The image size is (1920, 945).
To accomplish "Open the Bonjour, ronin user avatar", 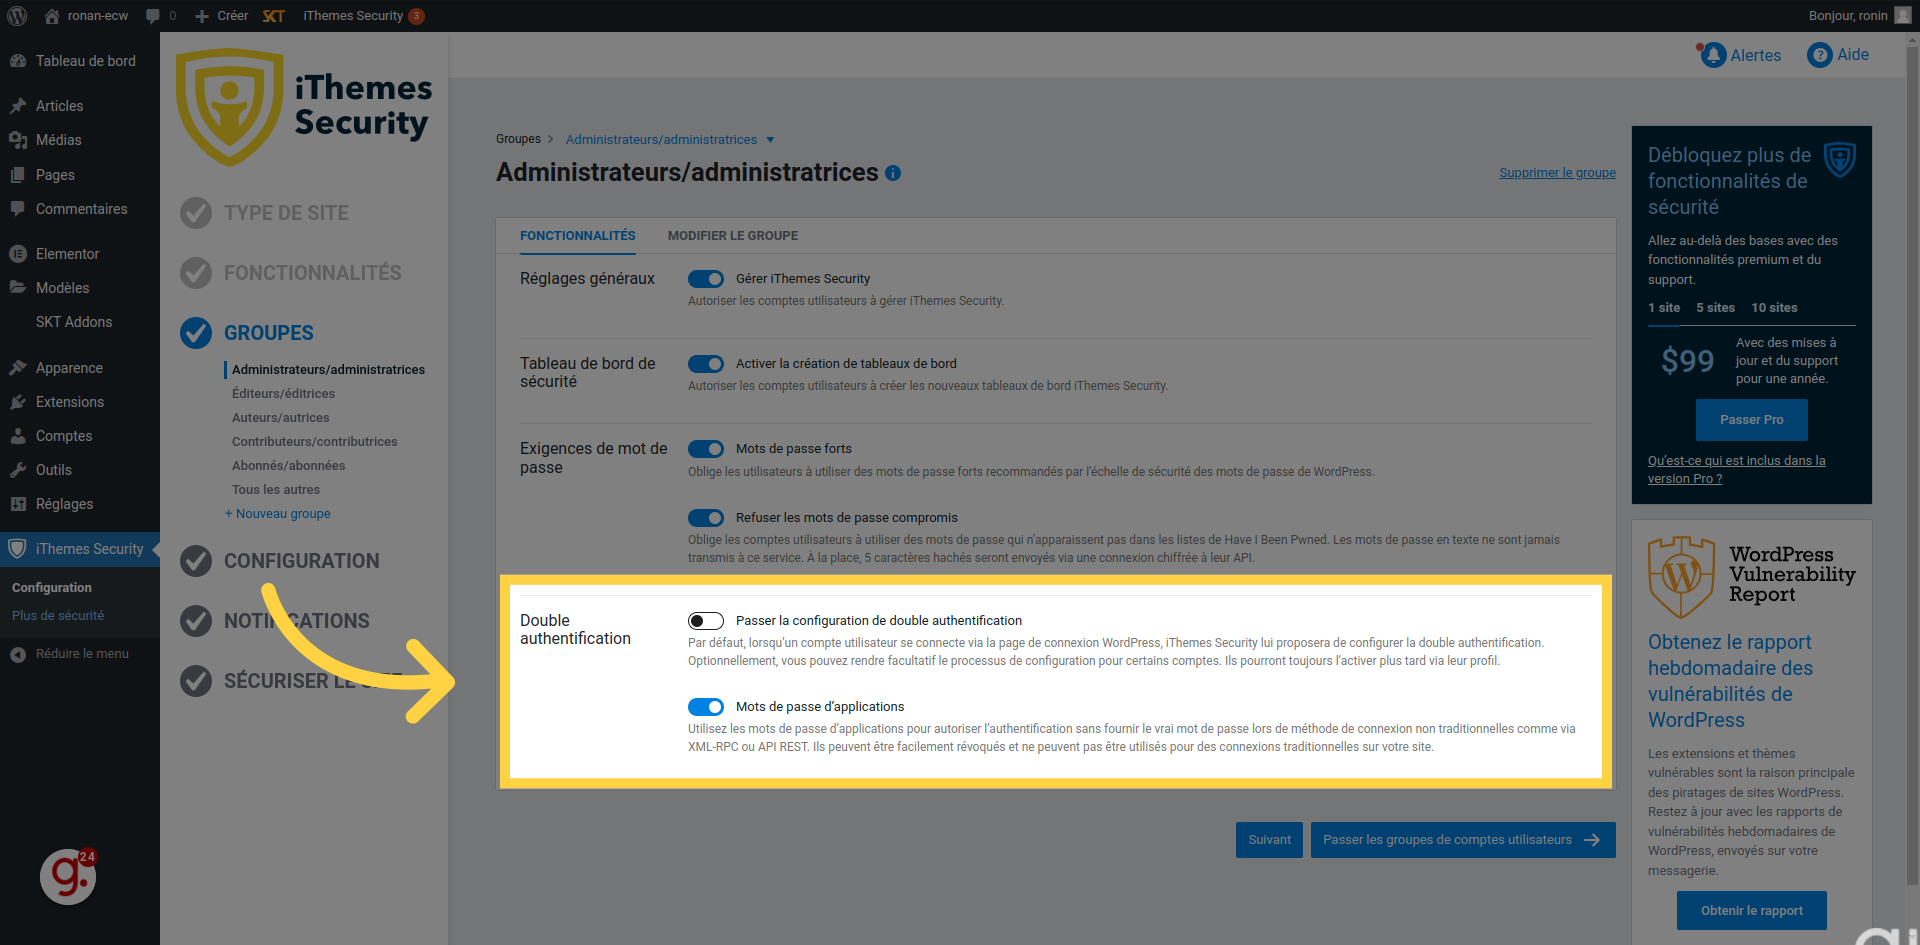I will tap(1902, 16).
